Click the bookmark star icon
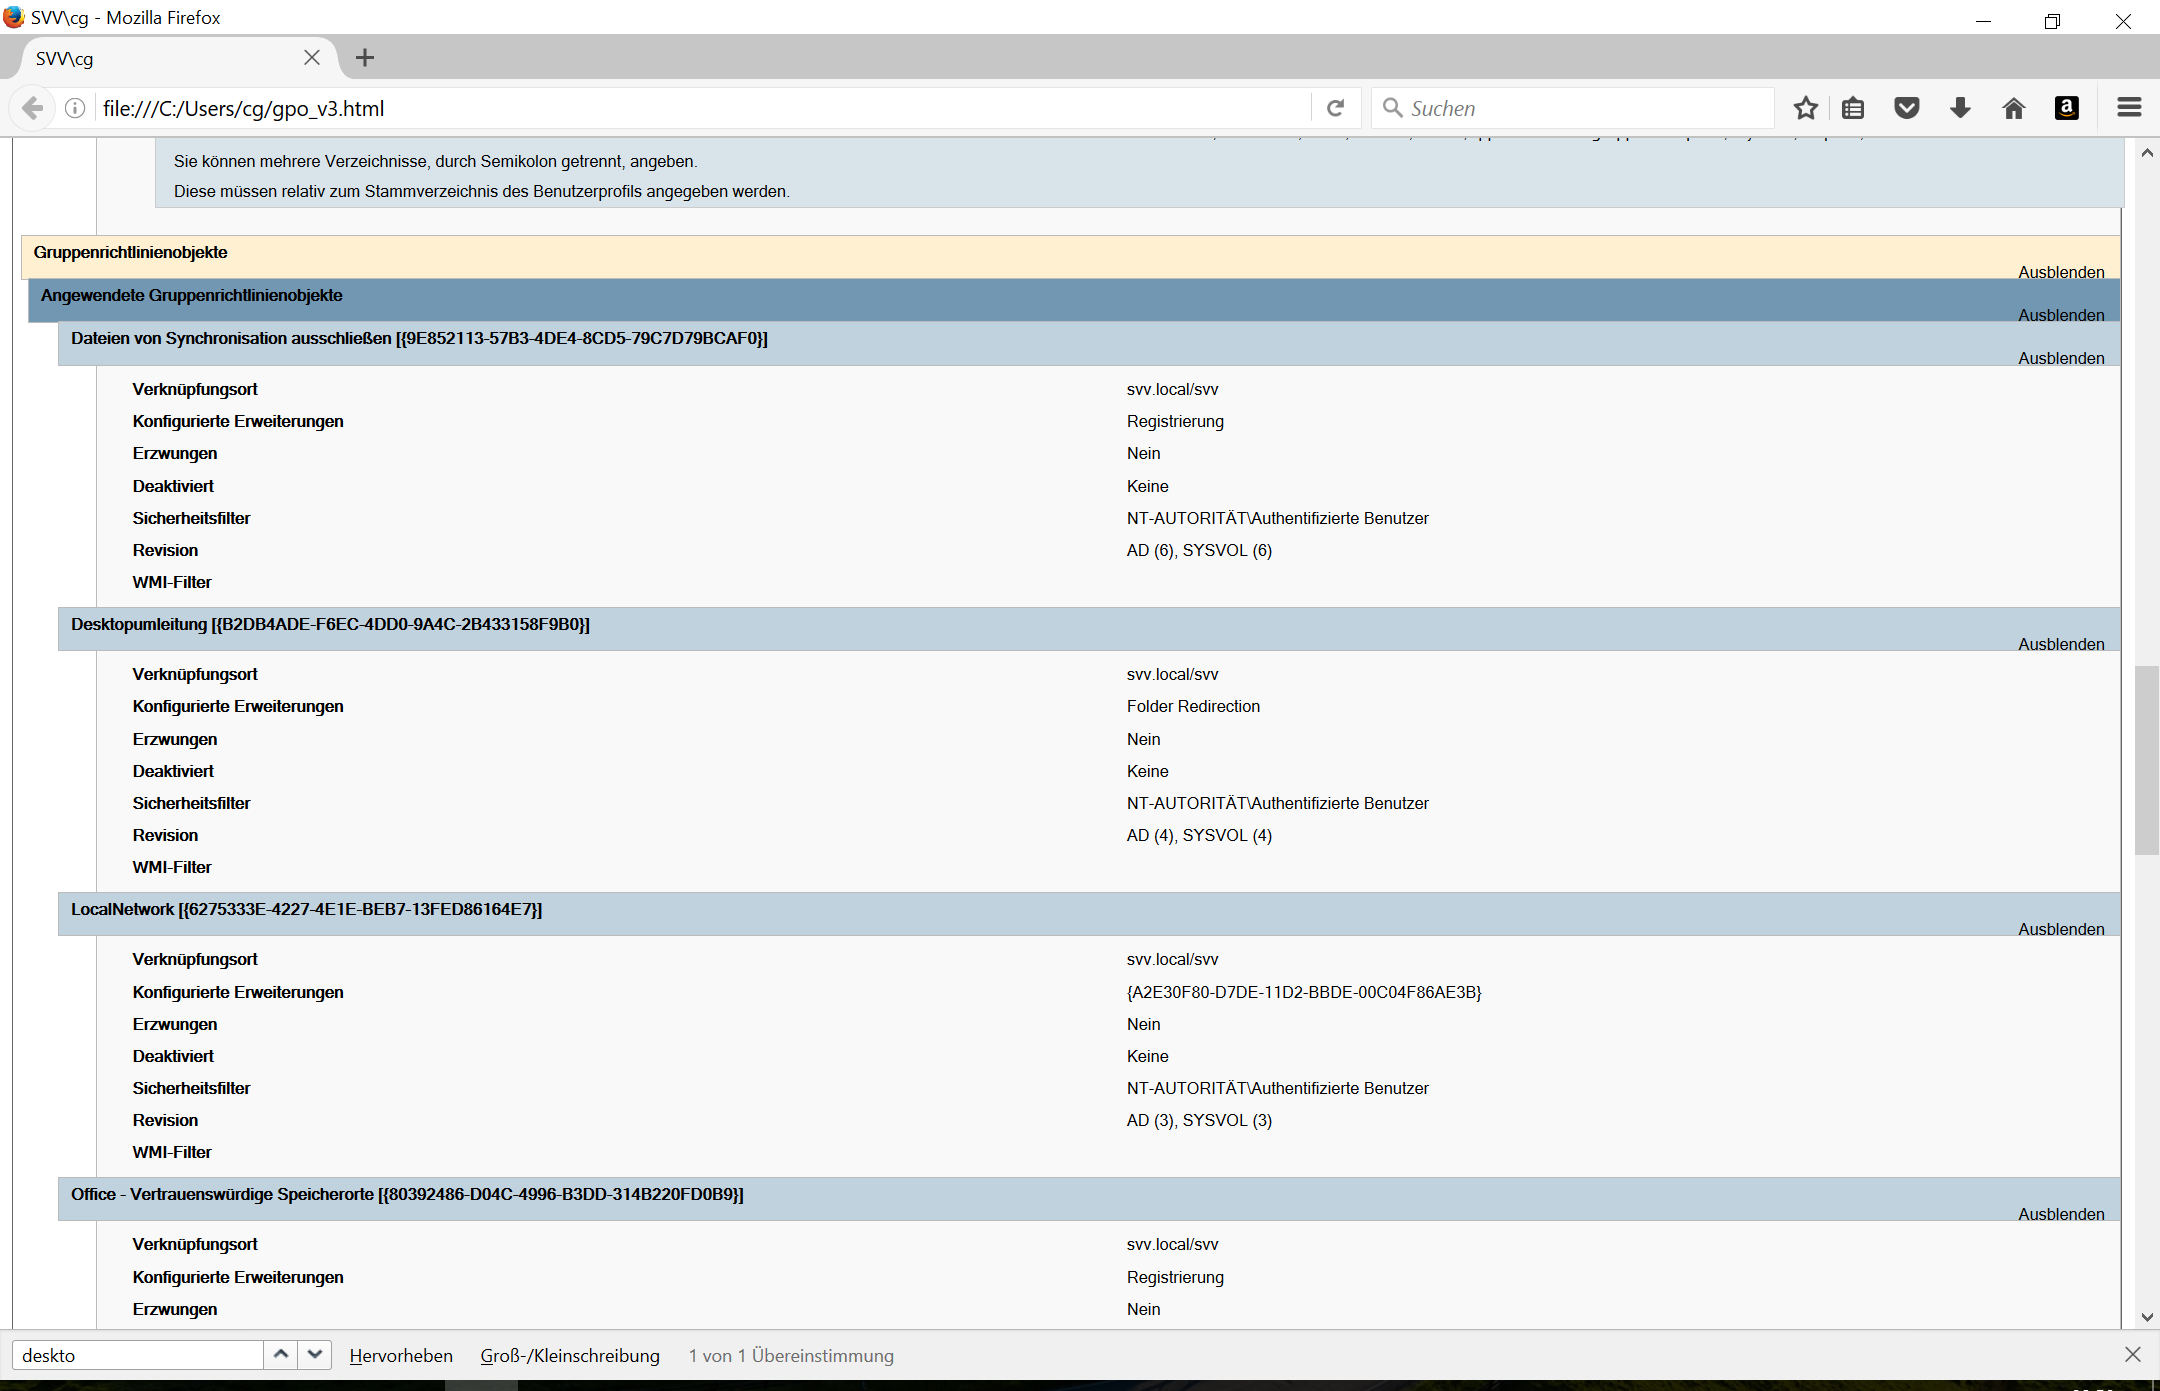Screen dimensions: 2160x1391 click(1805, 108)
